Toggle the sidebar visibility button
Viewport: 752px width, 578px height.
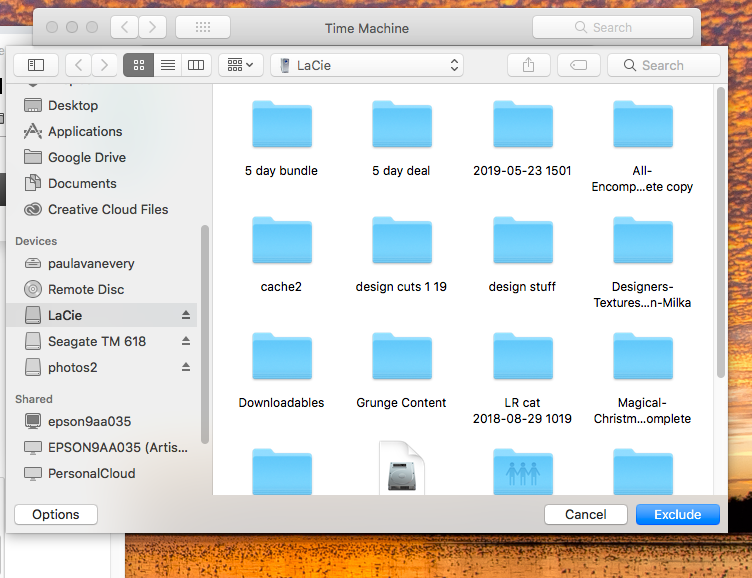pyautogui.click(x=36, y=65)
